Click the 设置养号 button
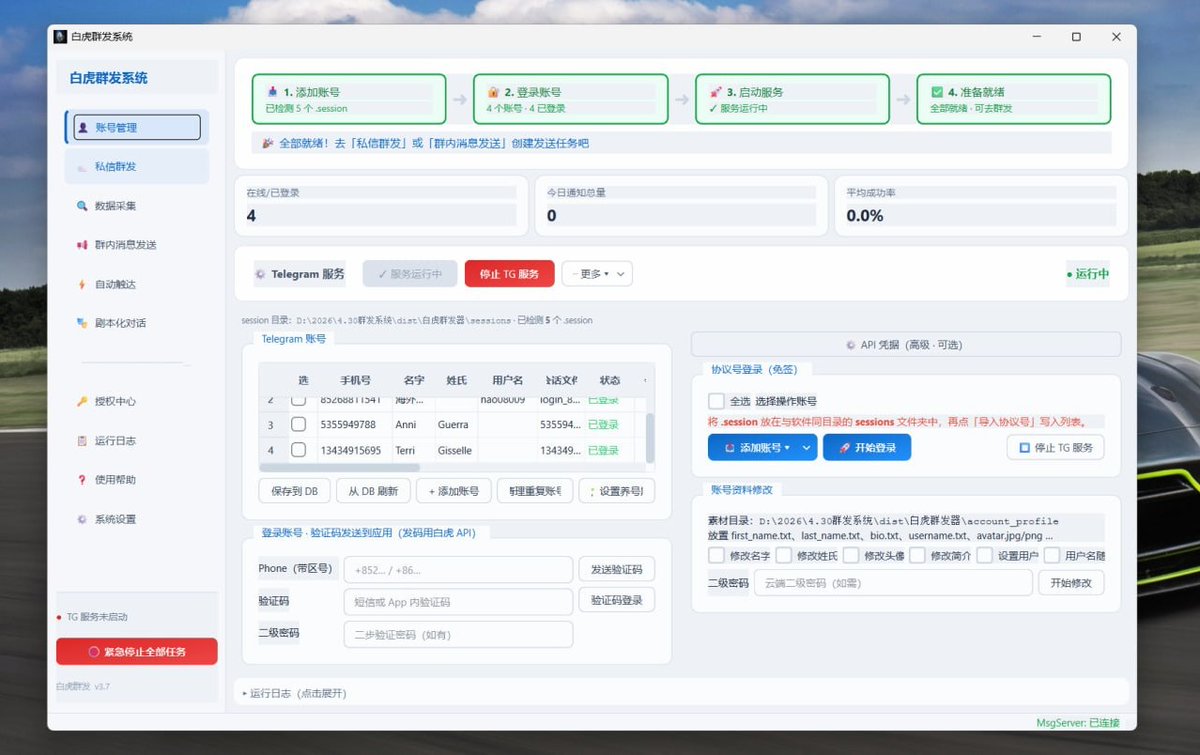Screen dimensions: 1200x755 617,491
